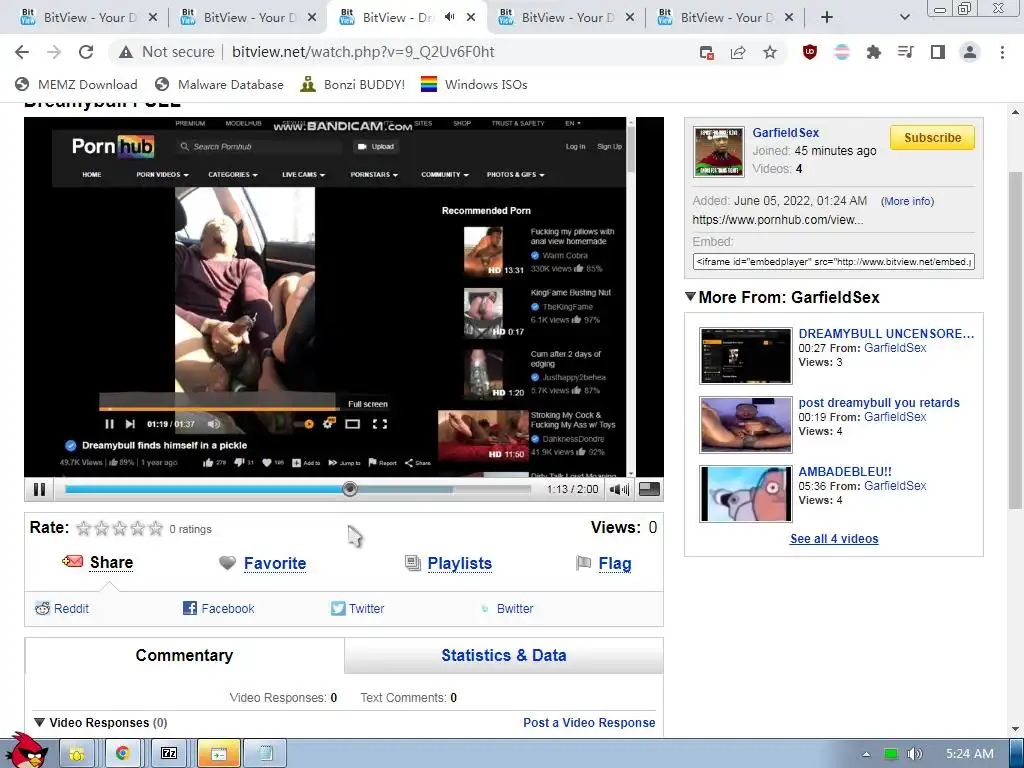Open the Playlists option
This screenshot has width=1024, height=768.
point(460,563)
